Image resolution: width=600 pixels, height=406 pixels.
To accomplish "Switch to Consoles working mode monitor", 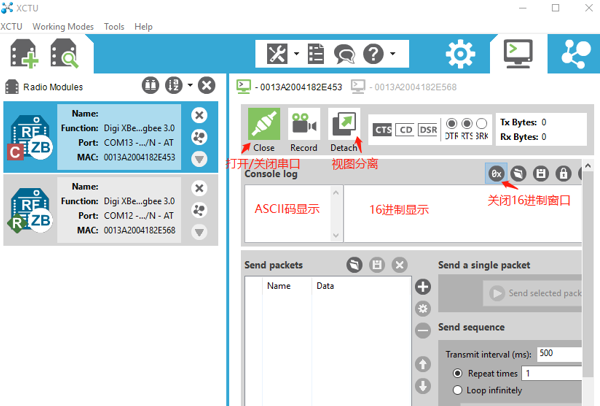I will pos(518,54).
